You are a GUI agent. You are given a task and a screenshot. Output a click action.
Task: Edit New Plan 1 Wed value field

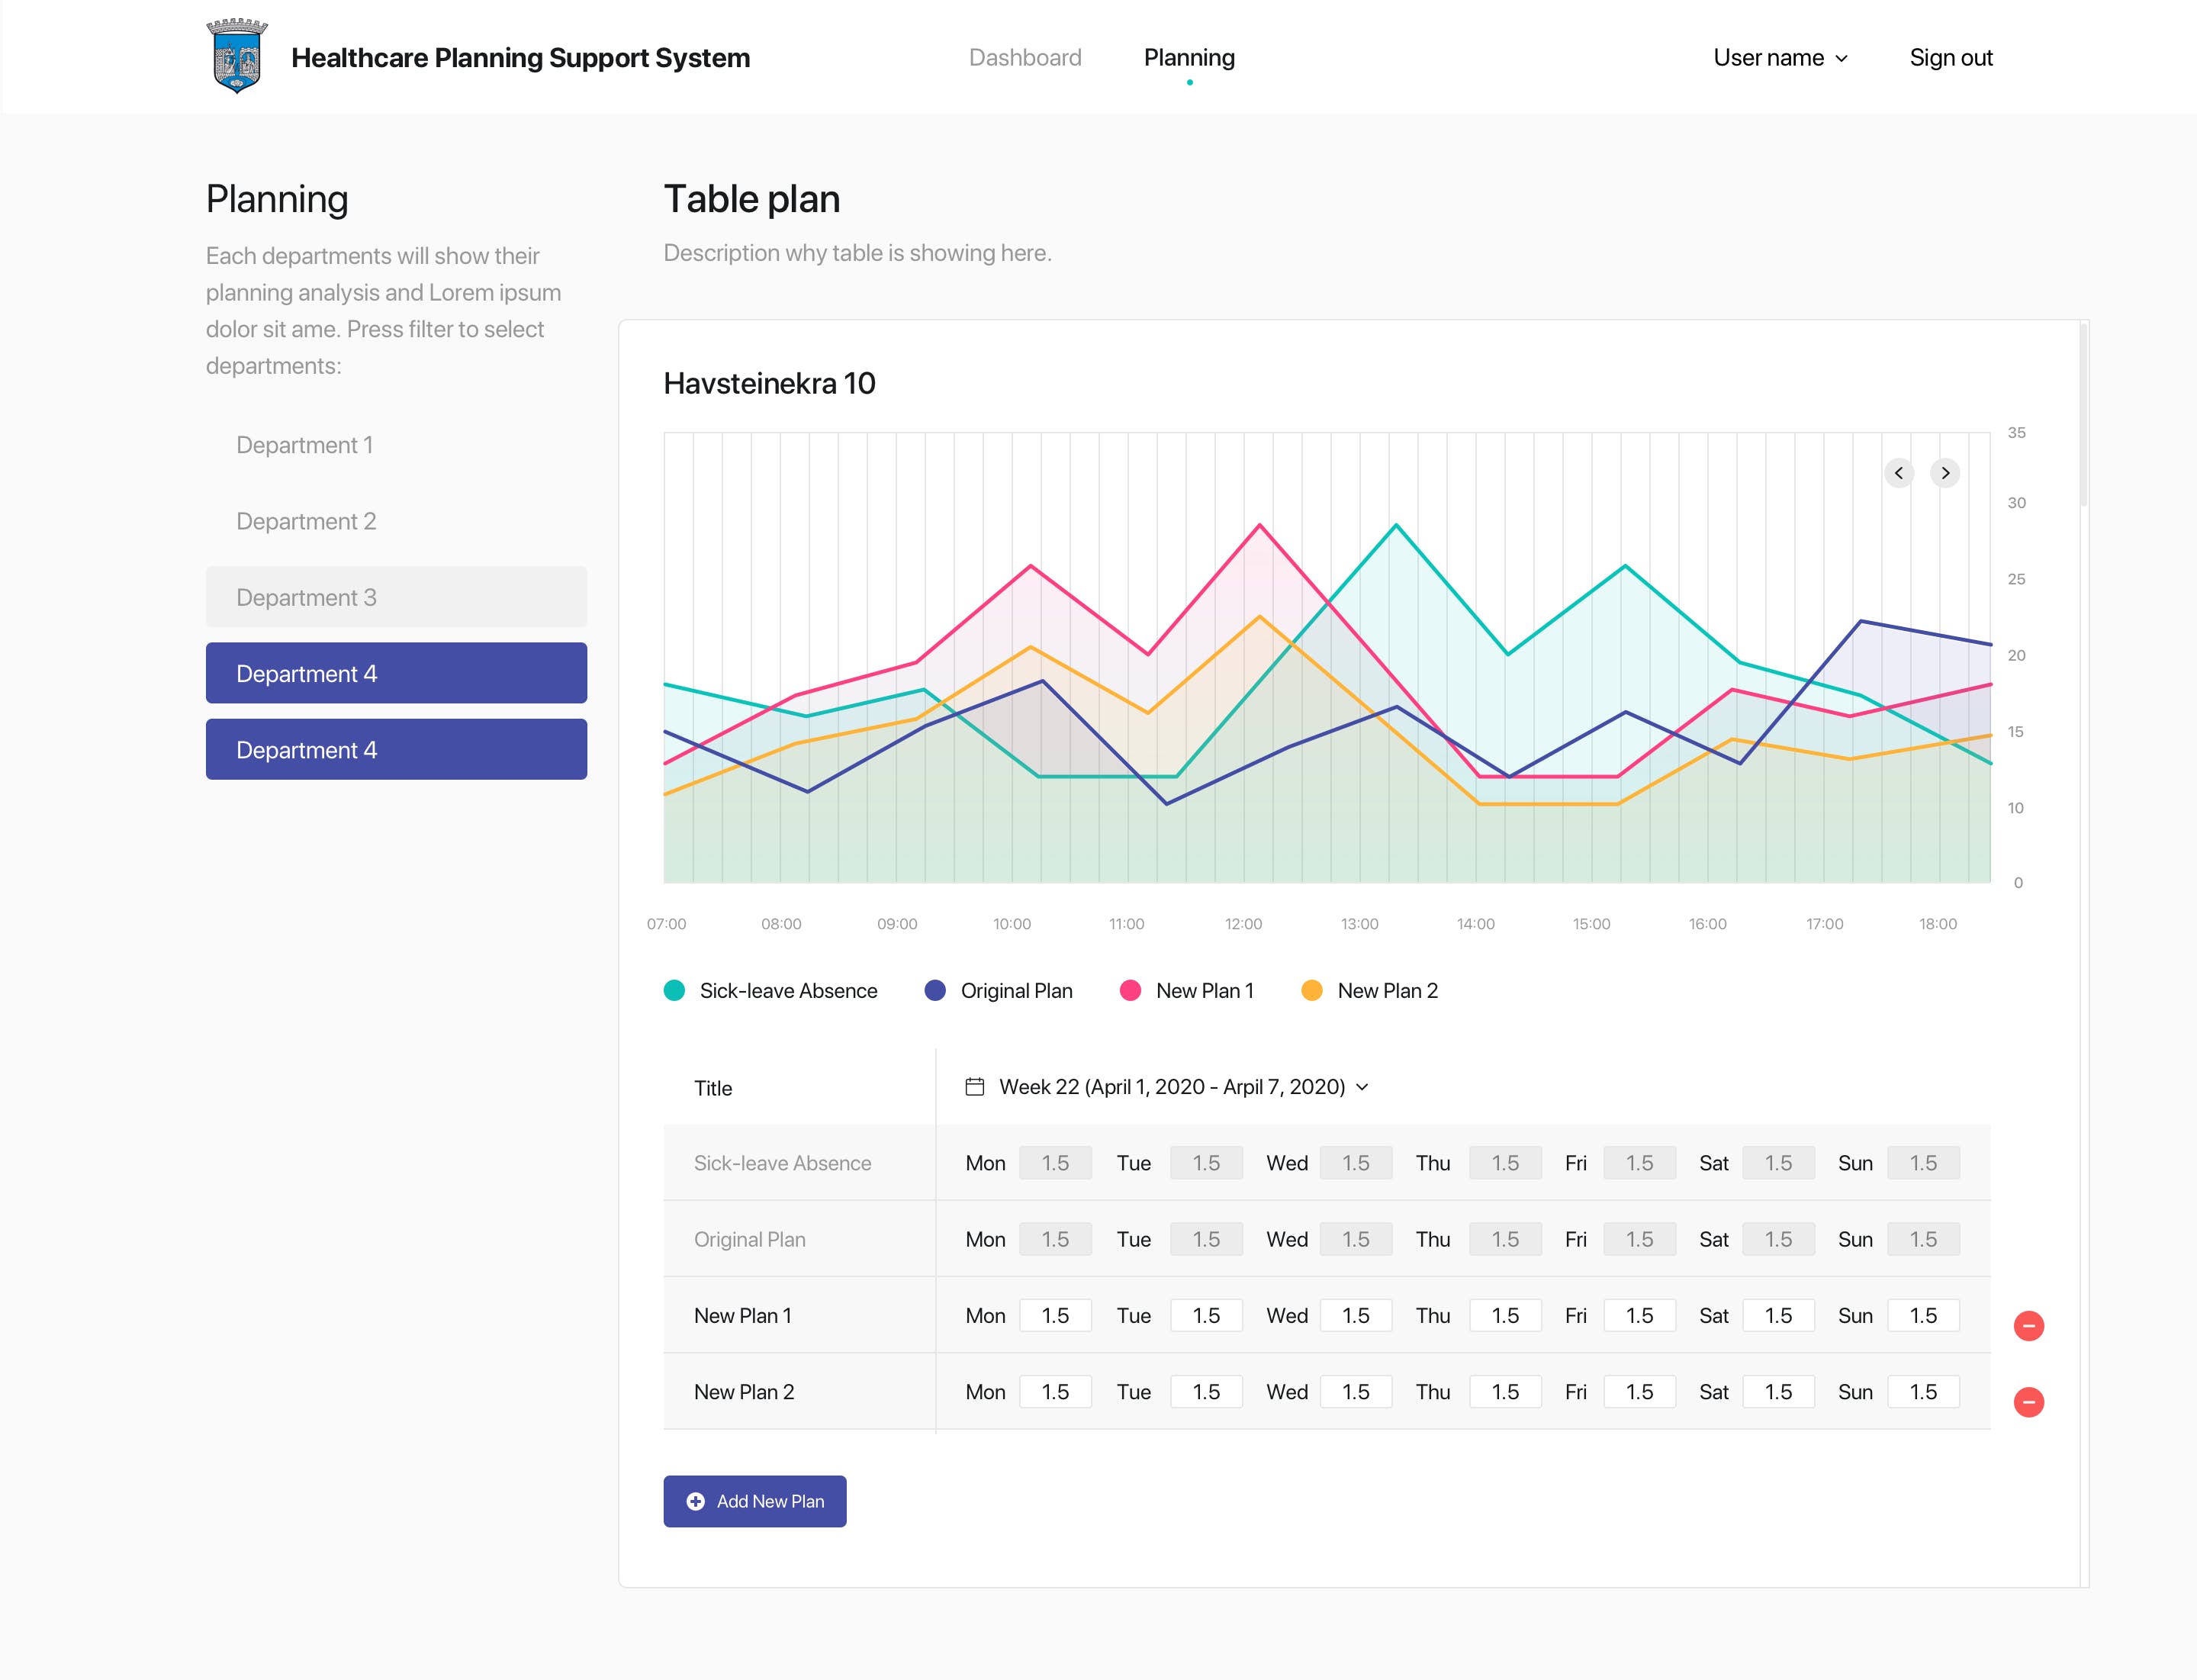point(1356,1316)
